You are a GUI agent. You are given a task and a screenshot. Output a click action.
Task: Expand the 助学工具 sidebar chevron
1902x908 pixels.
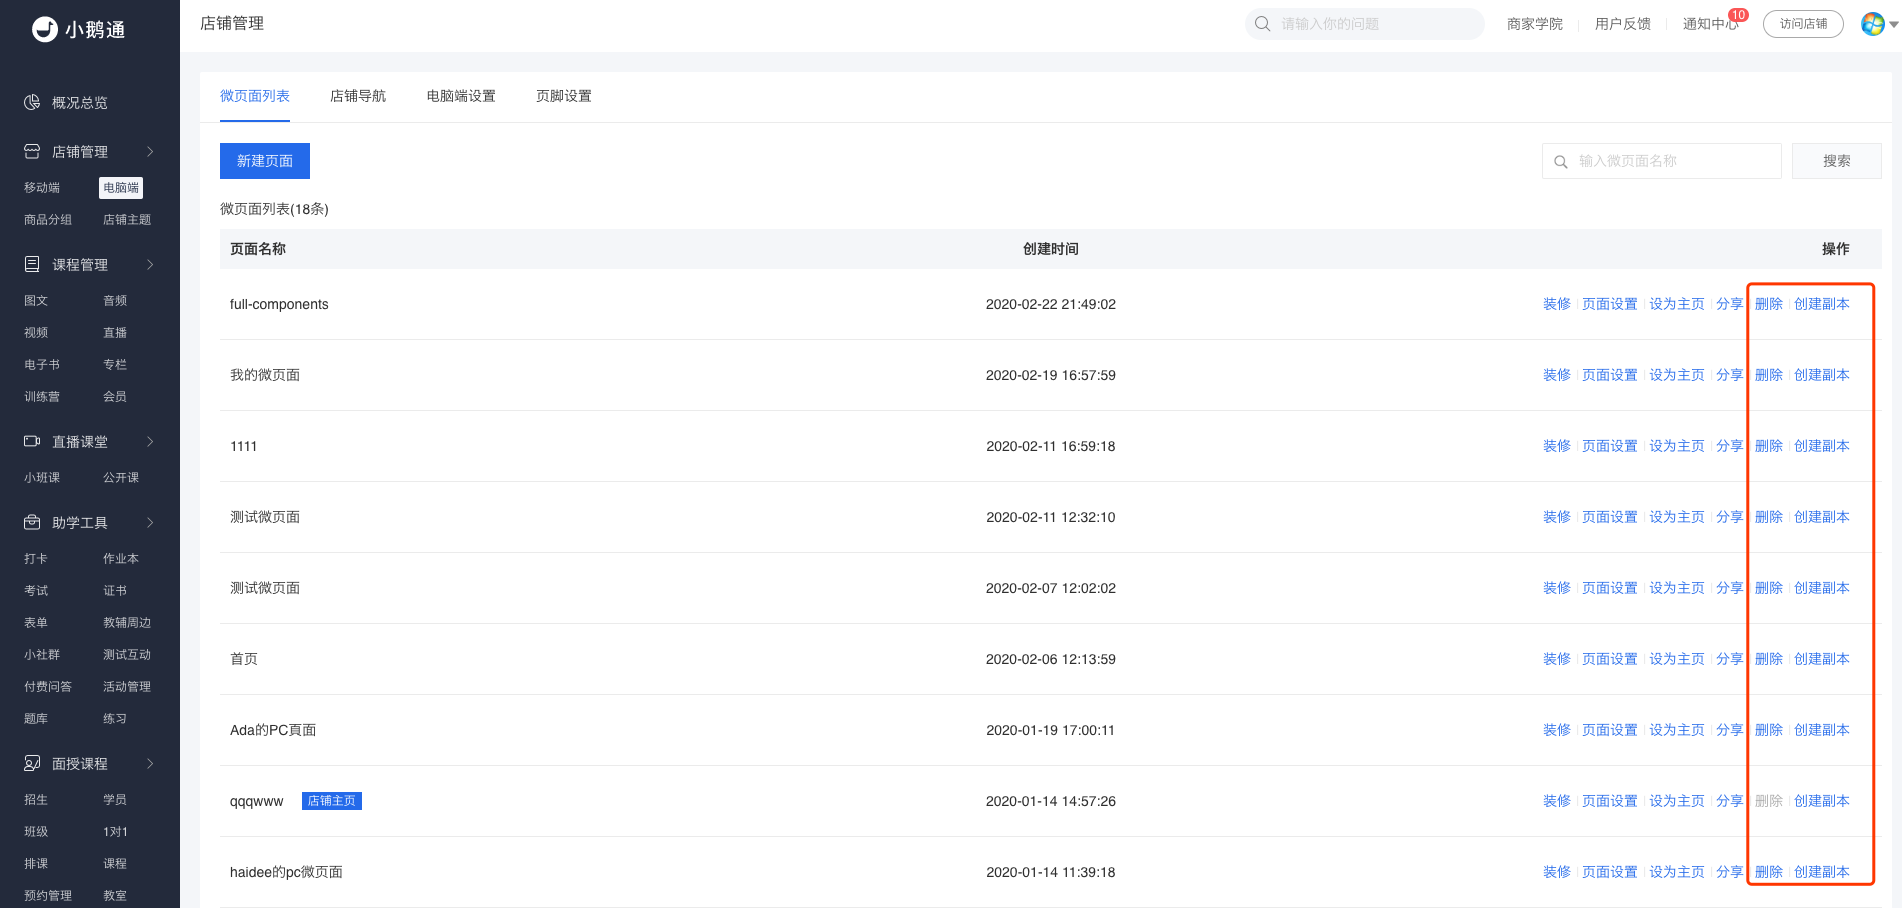click(150, 522)
